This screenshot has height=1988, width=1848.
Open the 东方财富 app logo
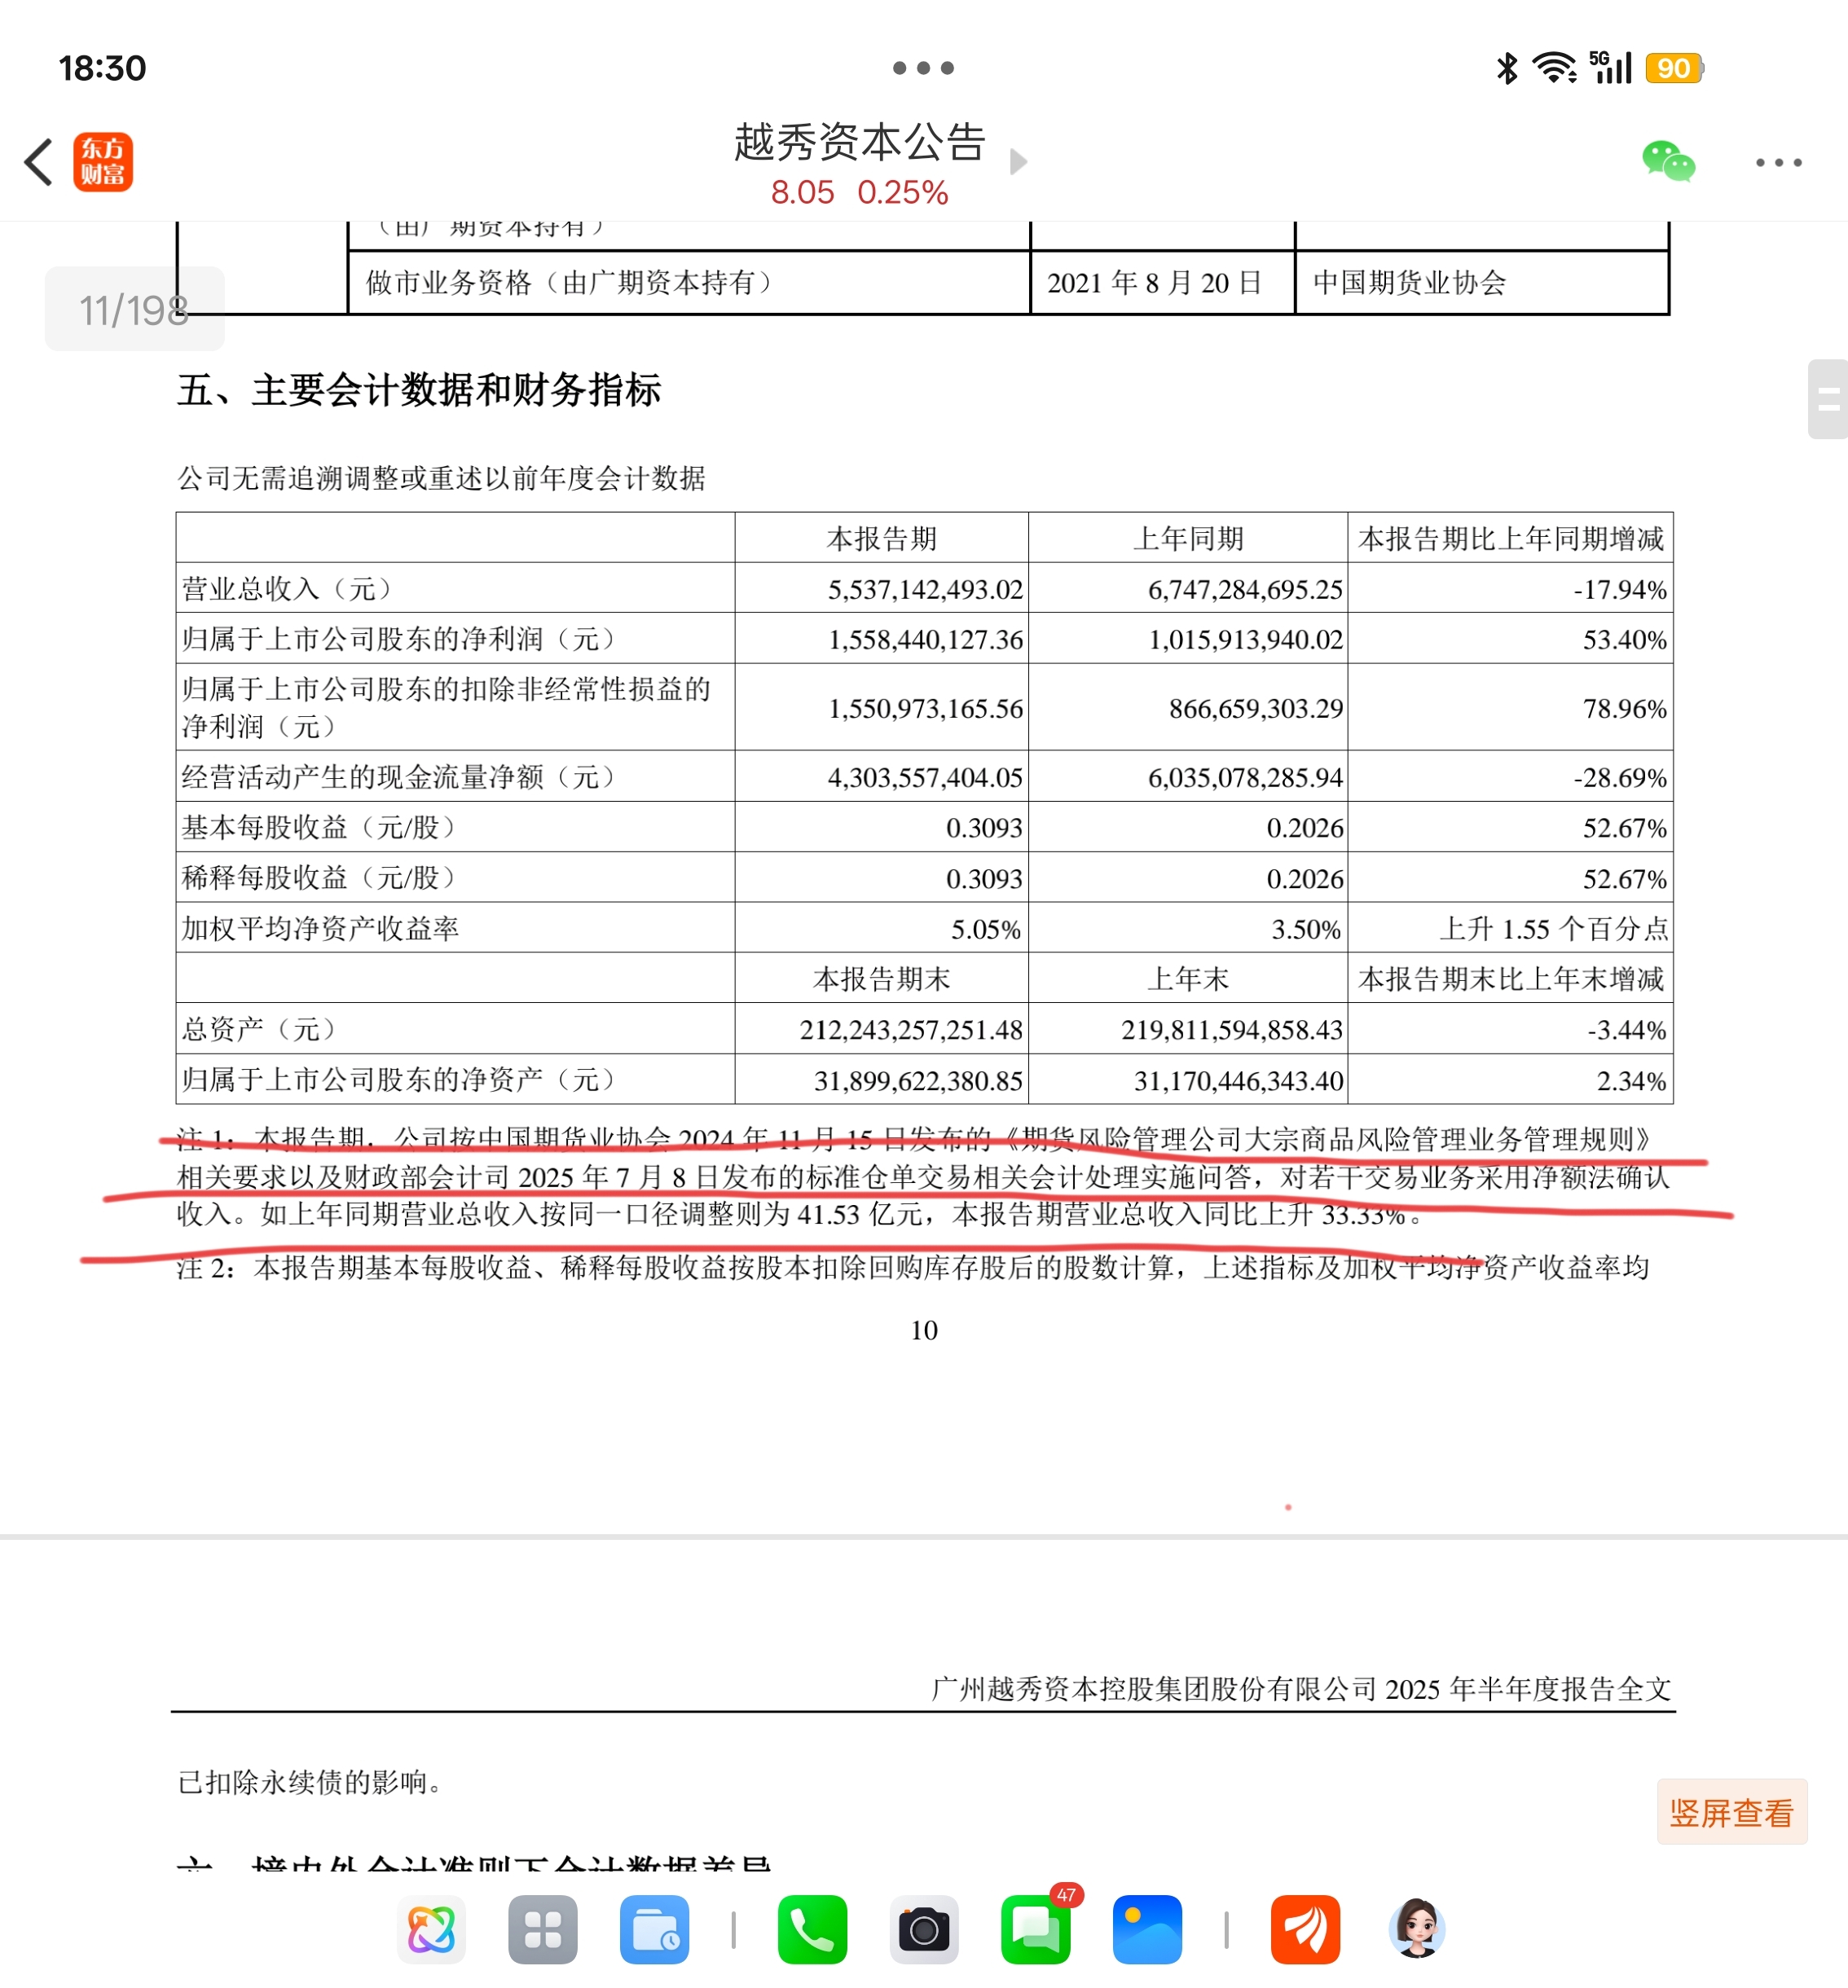[x=103, y=162]
